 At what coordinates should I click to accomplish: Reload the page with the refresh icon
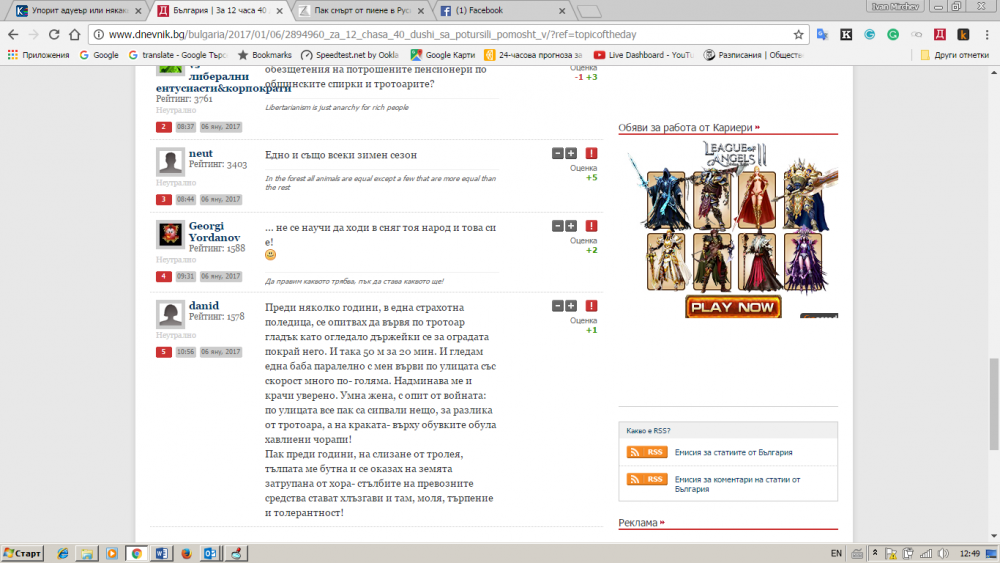click(54, 34)
